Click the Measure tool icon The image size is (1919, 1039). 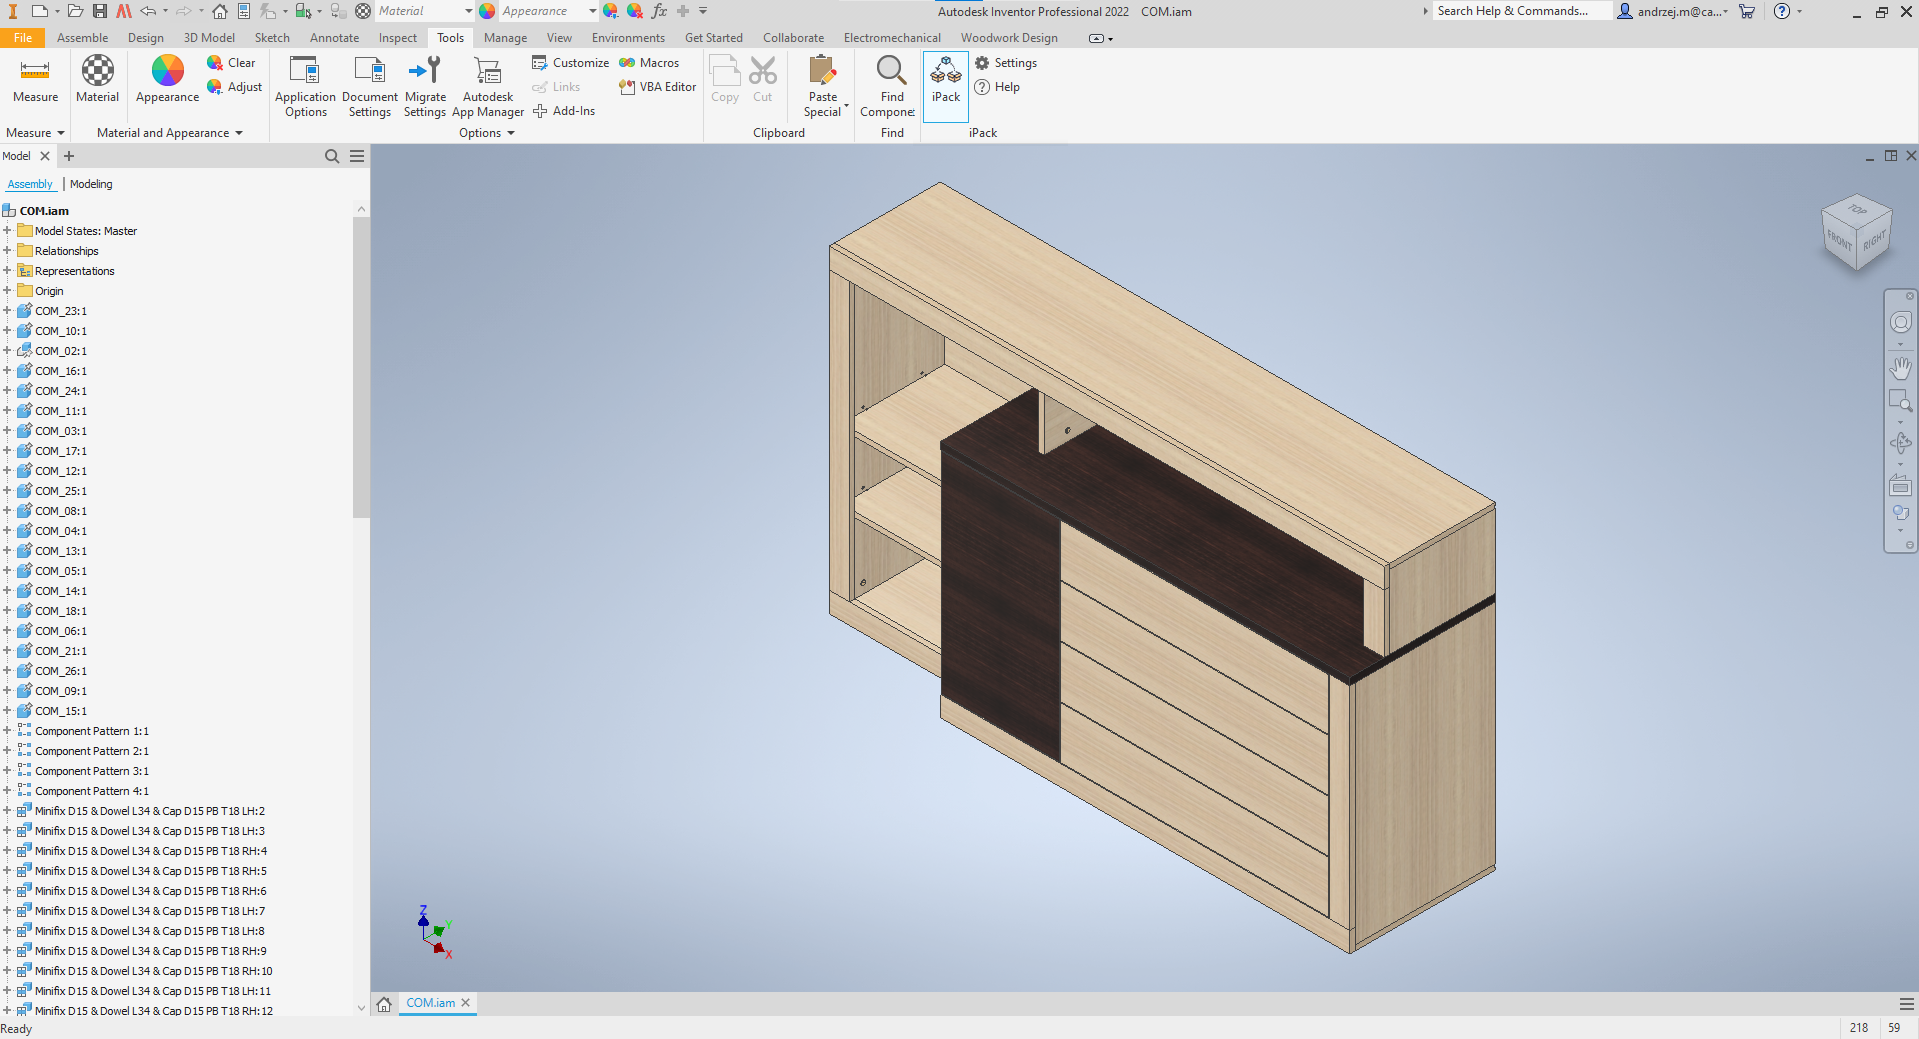35,72
